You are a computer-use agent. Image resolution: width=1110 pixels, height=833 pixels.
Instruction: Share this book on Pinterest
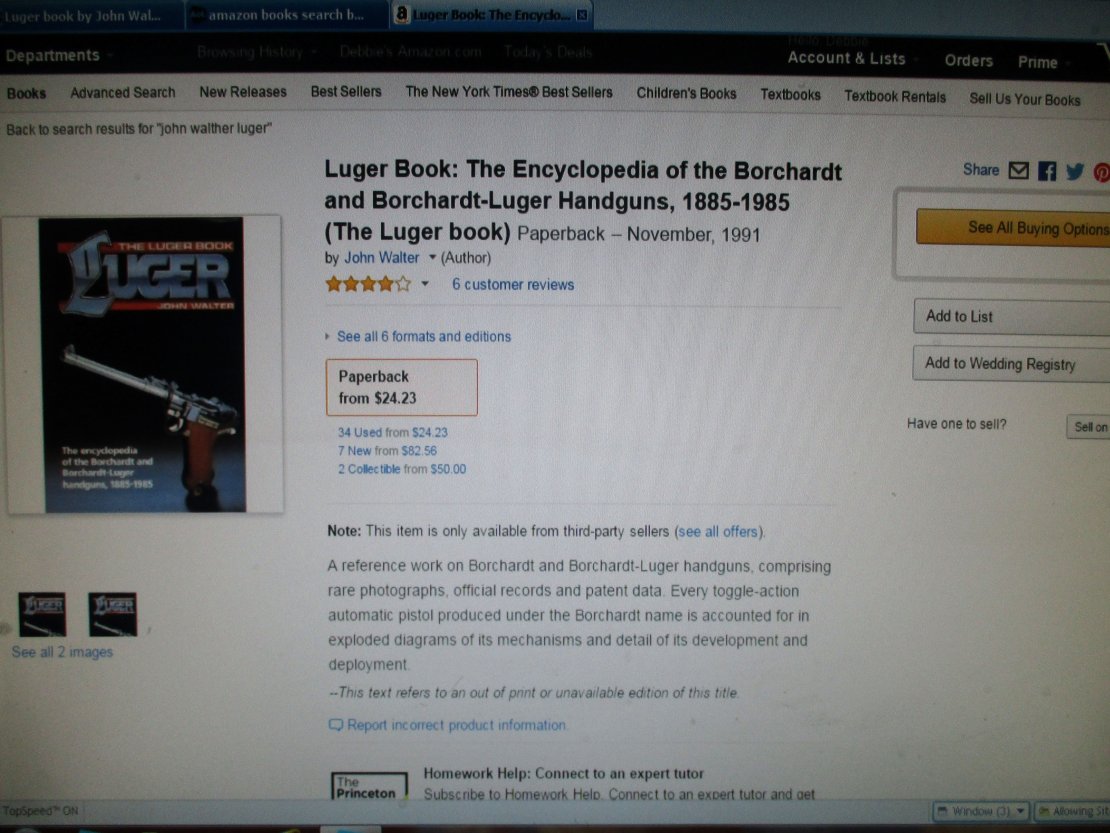click(x=1102, y=173)
